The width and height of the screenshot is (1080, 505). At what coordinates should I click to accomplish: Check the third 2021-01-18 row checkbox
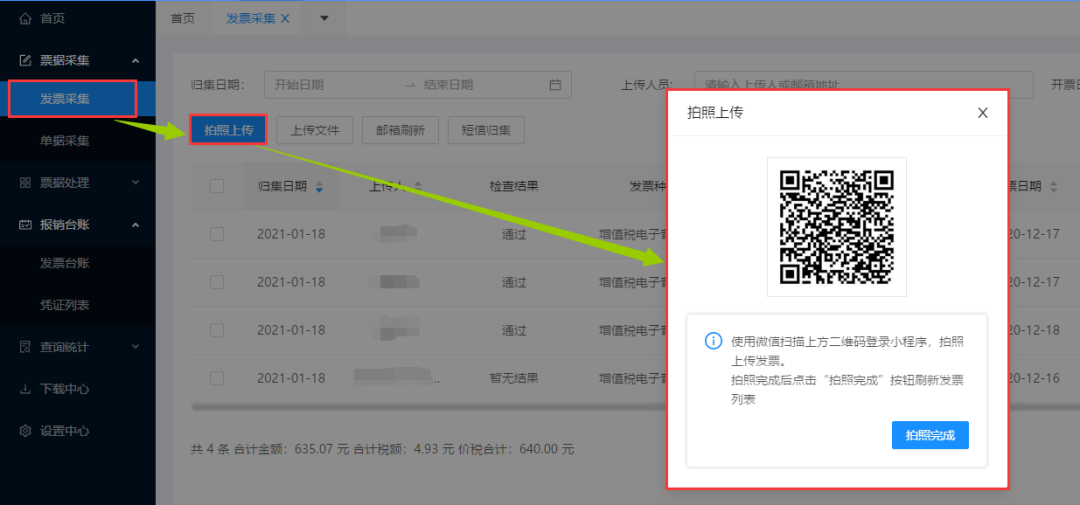coord(217,330)
